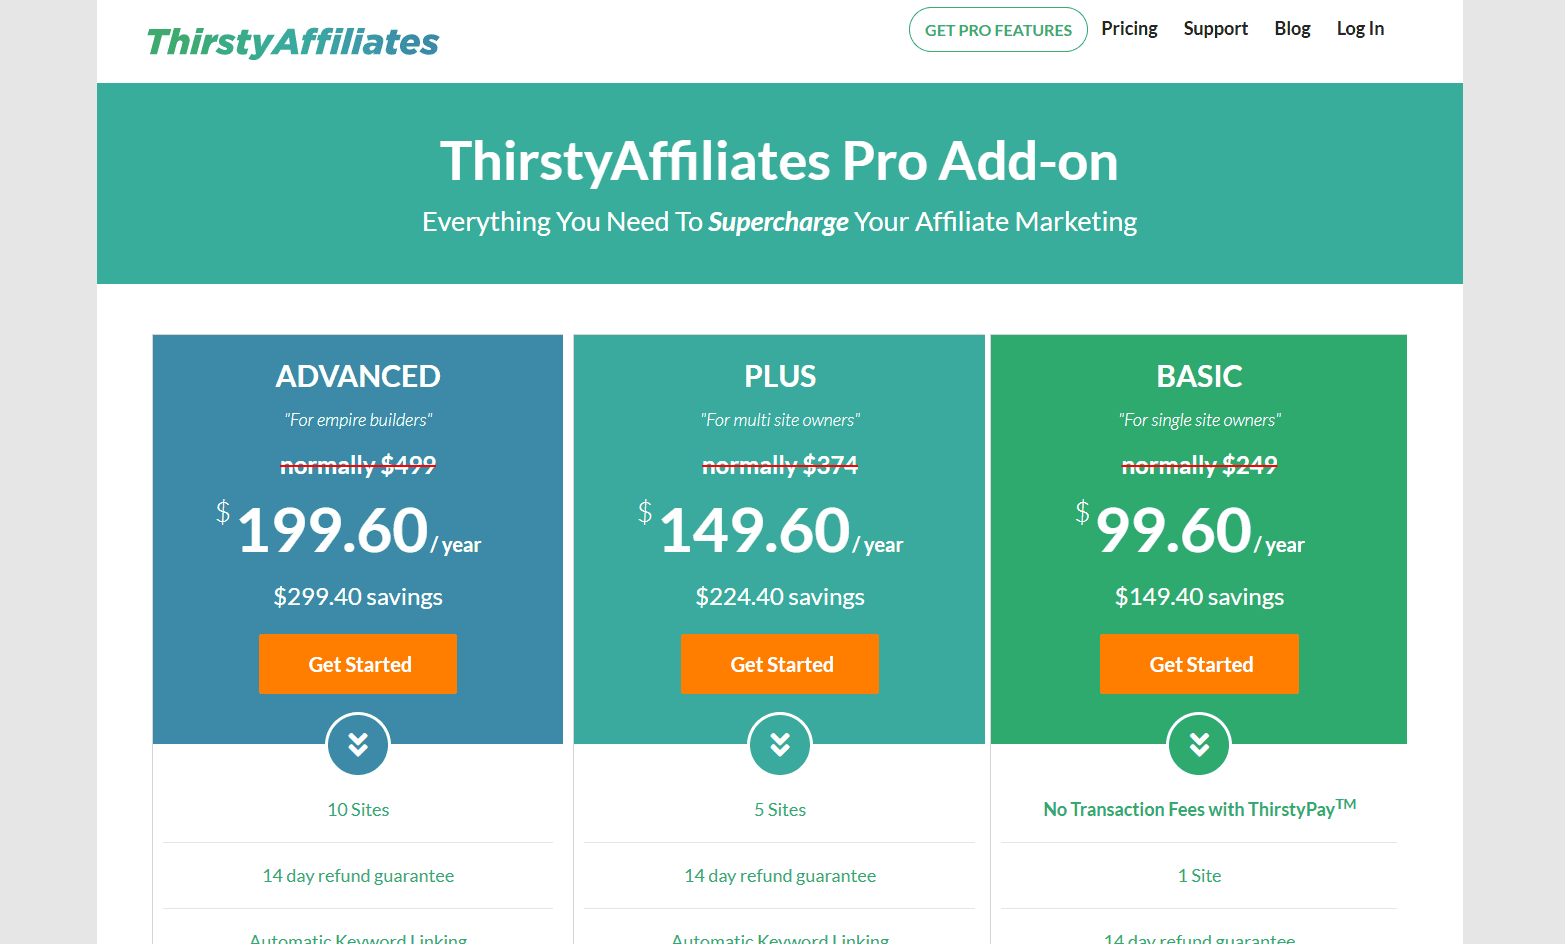Screen dimensions: 1565x944
Task: Click No Transaction Fees with ThirstyPay text
Action: (1199, 809)
